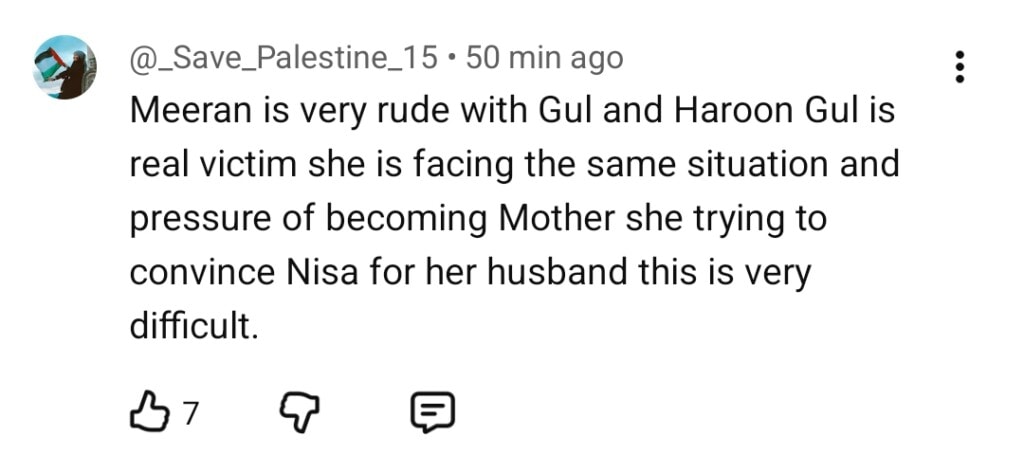Open the commenter's profile avatar
This screenshot has width=1024, height=453.
(66, 67)
